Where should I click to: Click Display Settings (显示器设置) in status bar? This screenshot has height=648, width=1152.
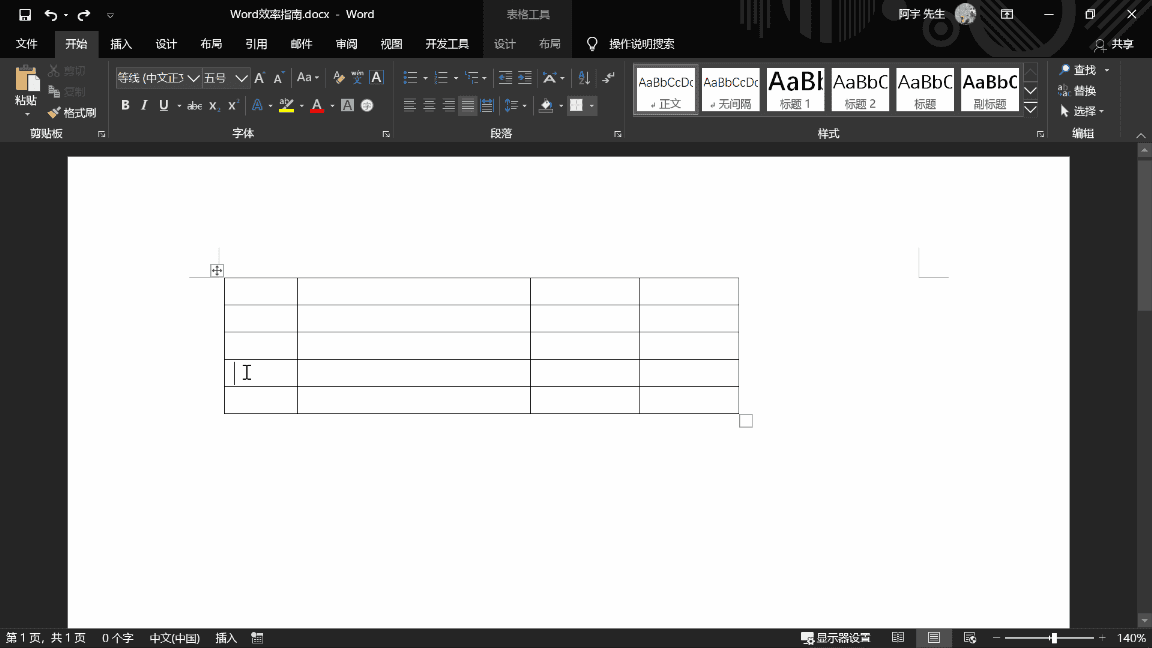tap(835, 638)
